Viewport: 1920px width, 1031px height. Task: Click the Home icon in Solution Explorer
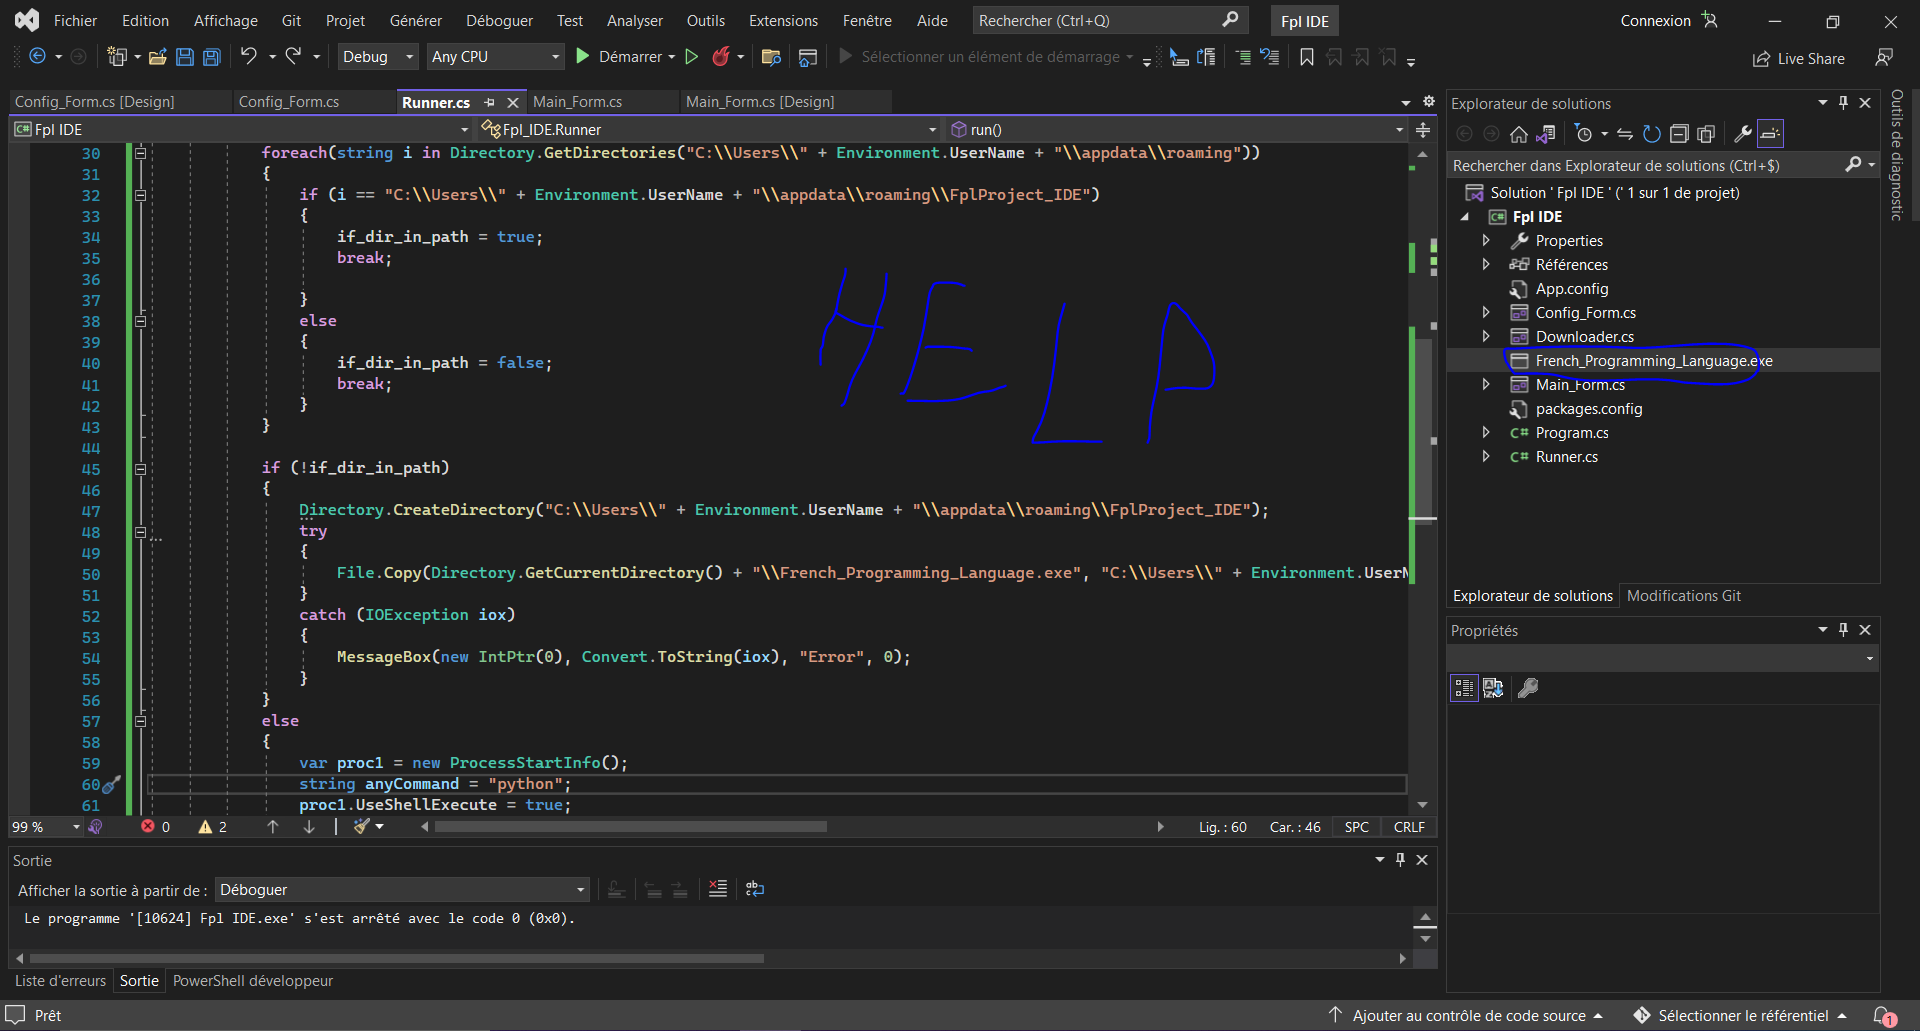1518,134
